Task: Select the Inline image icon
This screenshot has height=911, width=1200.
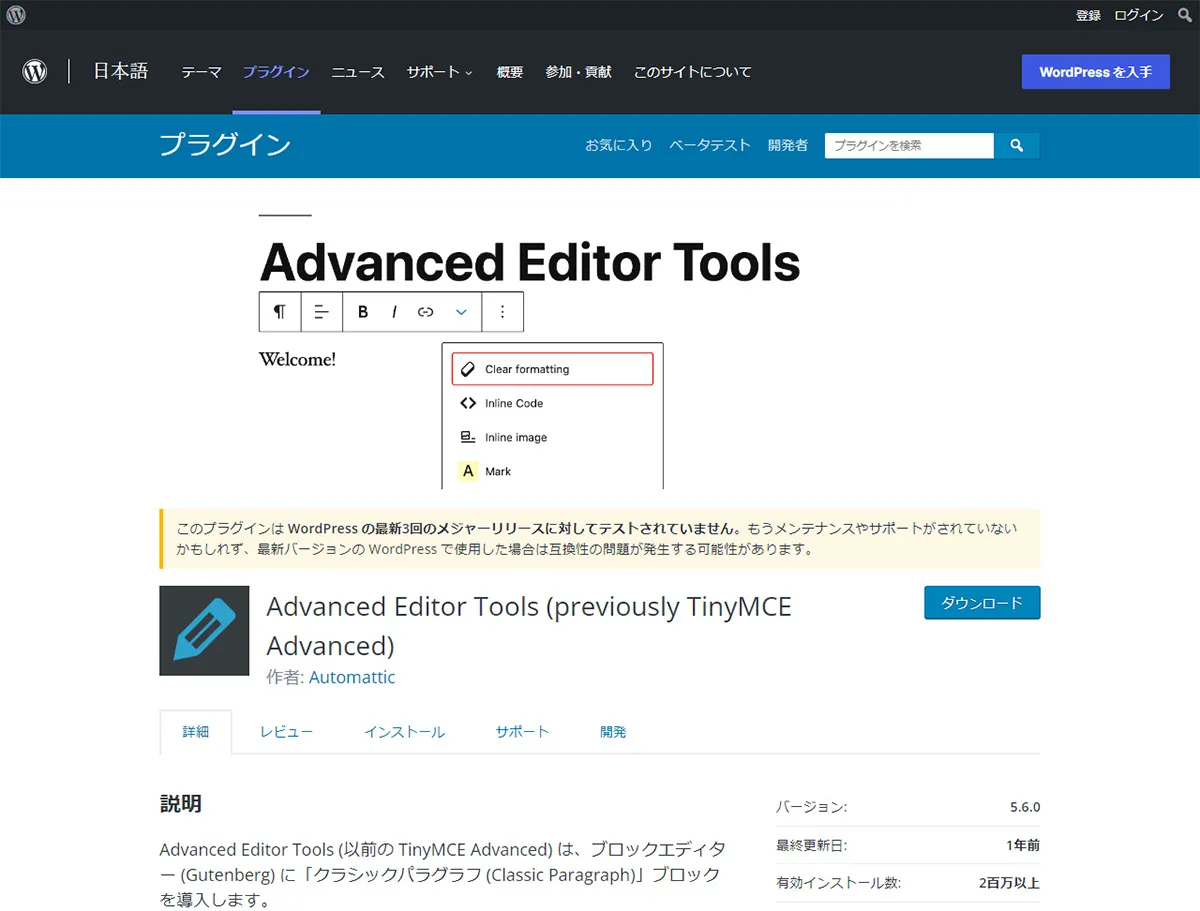Action: [x=468, y=437]
